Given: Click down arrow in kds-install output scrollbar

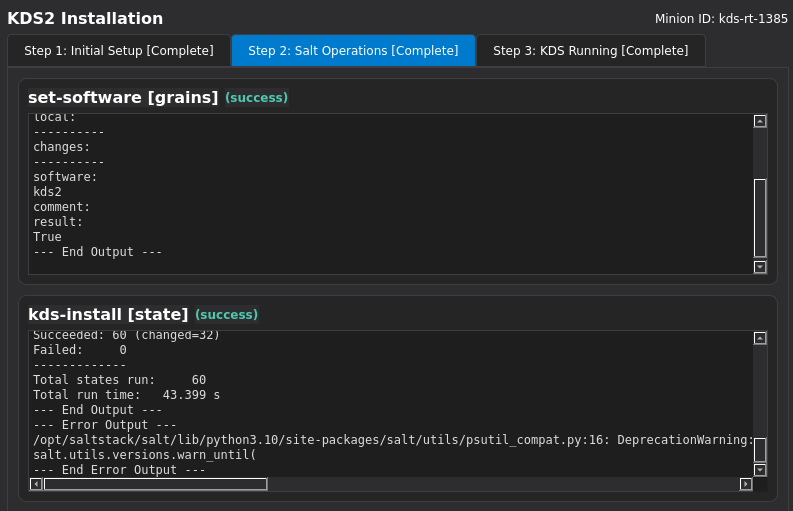Looking at the screenshot, I should 760,470.
